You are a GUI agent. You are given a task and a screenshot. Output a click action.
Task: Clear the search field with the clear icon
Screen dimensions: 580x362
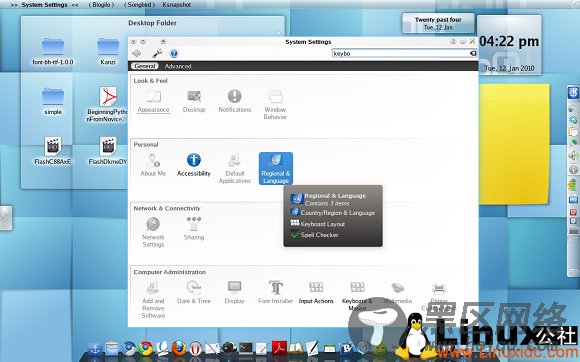pos(473,54)
